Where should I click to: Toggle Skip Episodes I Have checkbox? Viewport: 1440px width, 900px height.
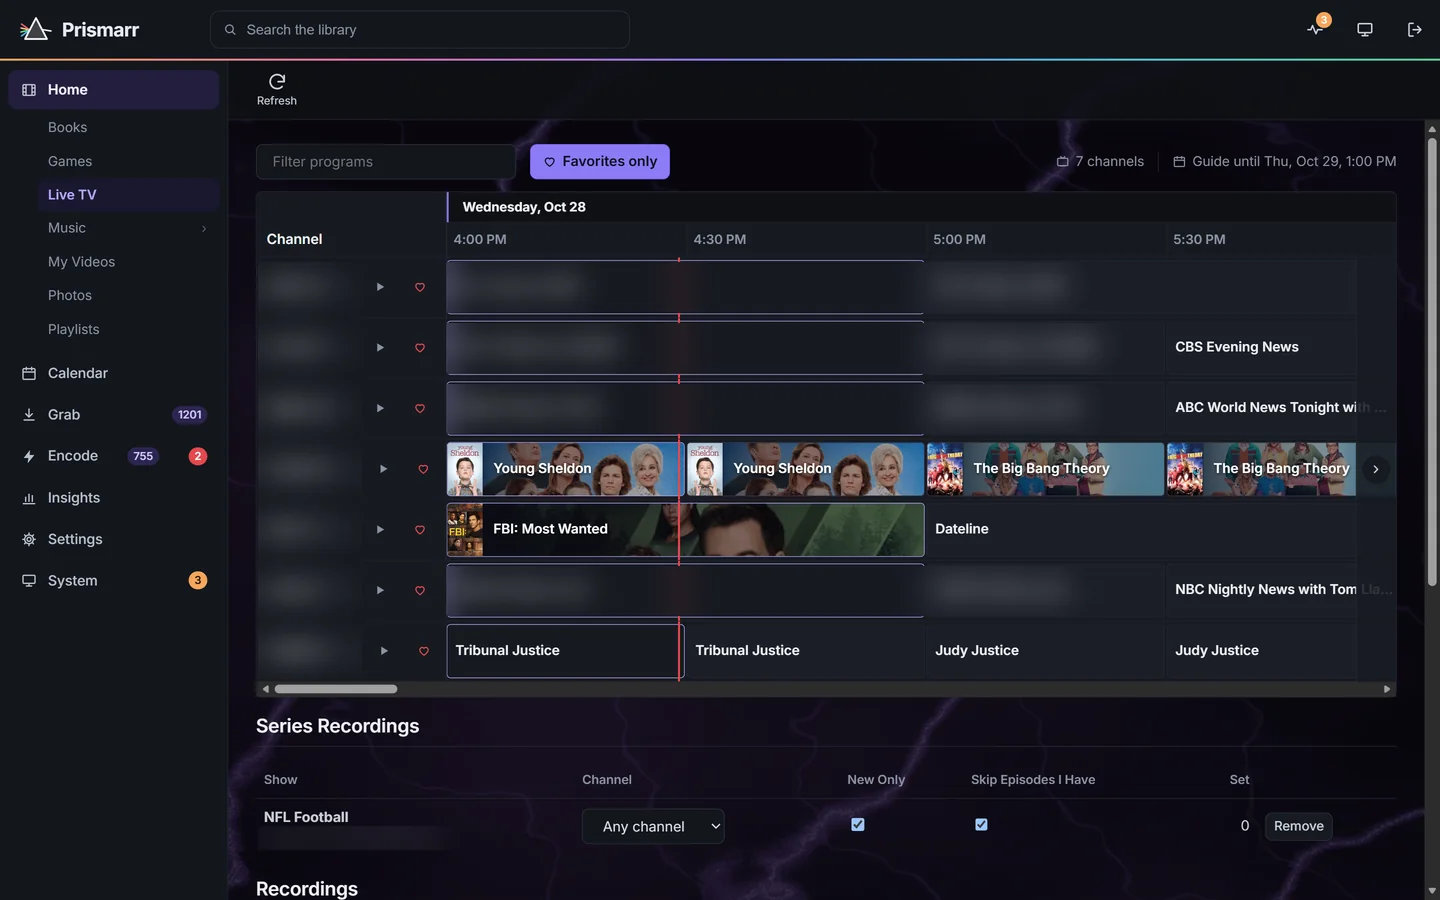[981, 825]
